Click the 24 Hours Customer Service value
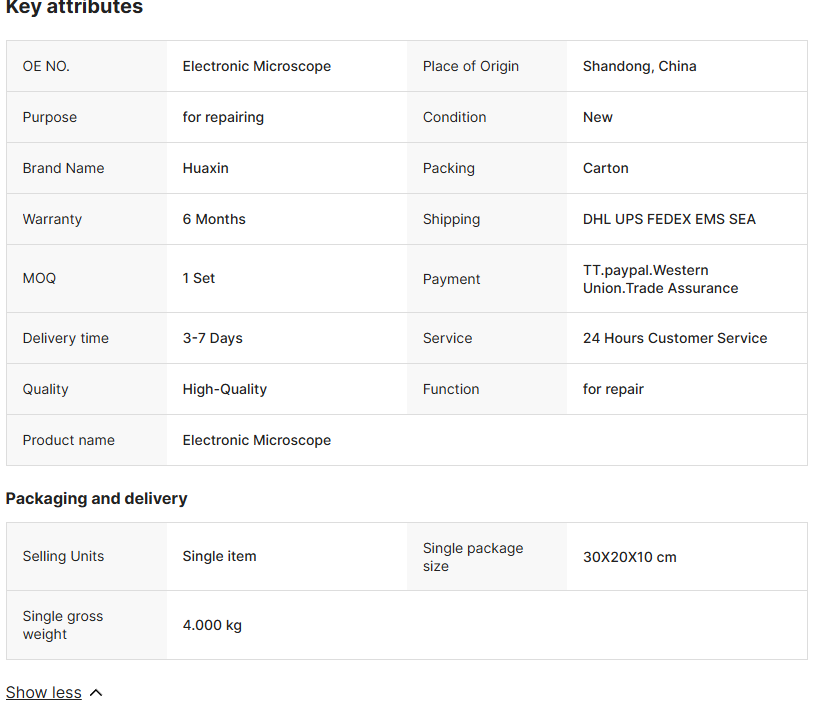825x706 pixels. [675, 338]
